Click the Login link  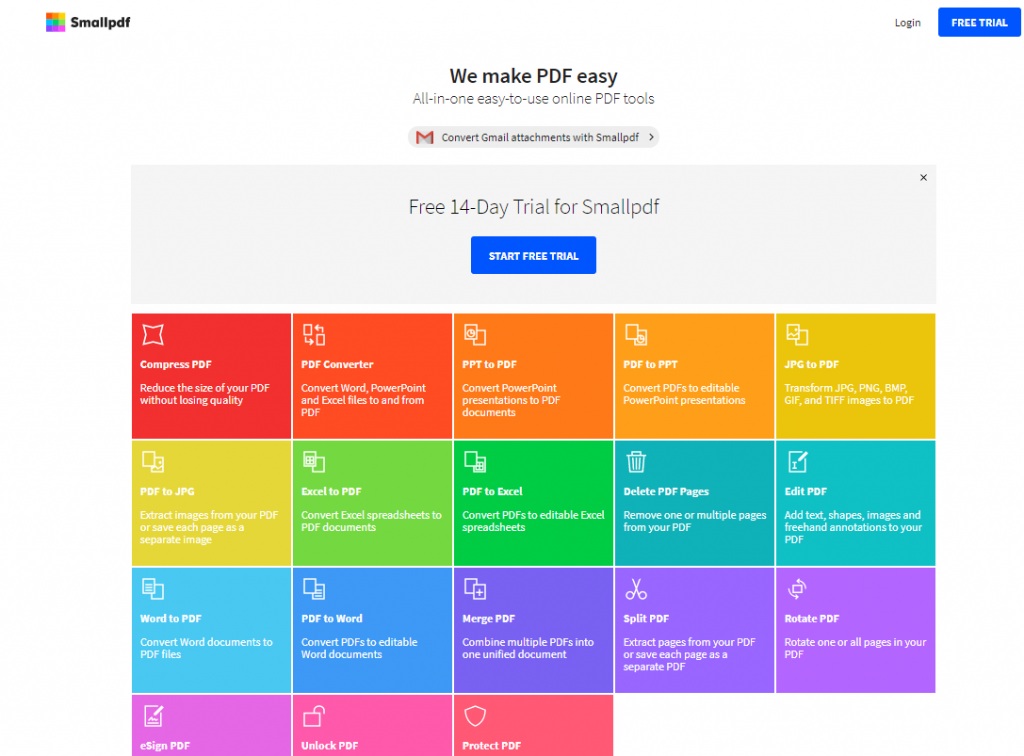pos(907,23)
